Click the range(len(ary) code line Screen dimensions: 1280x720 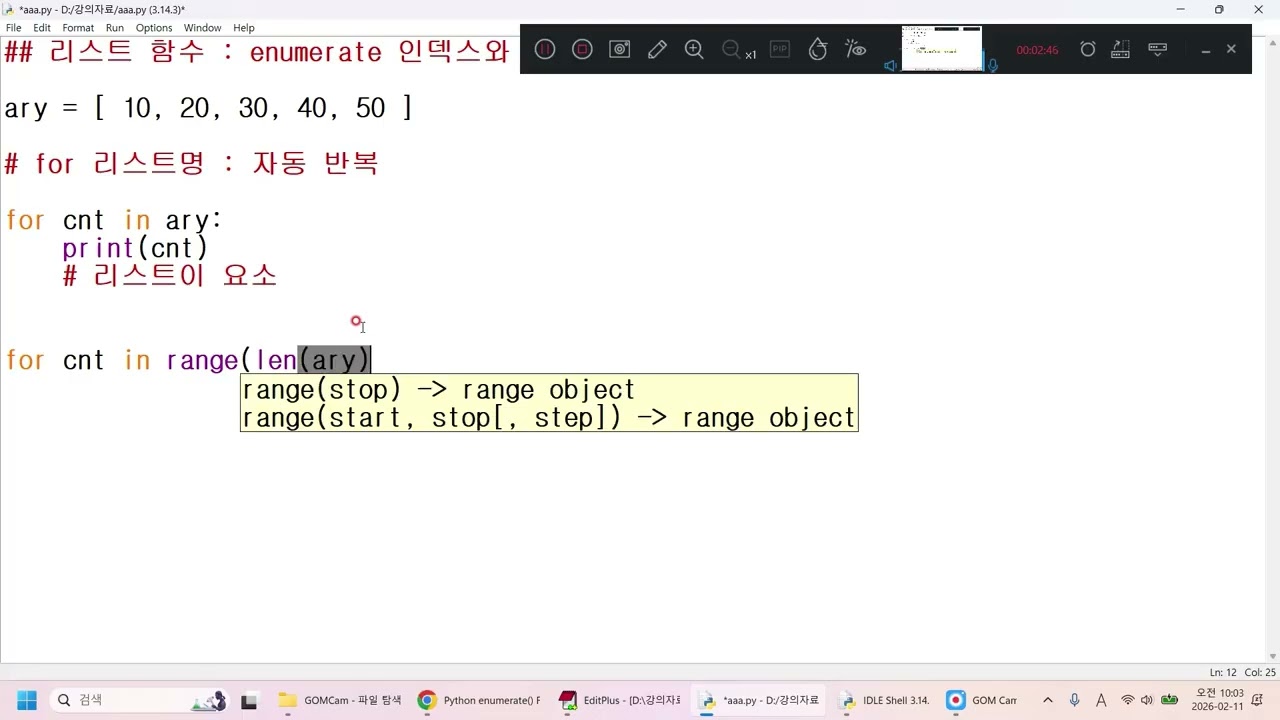pos(188,360)
